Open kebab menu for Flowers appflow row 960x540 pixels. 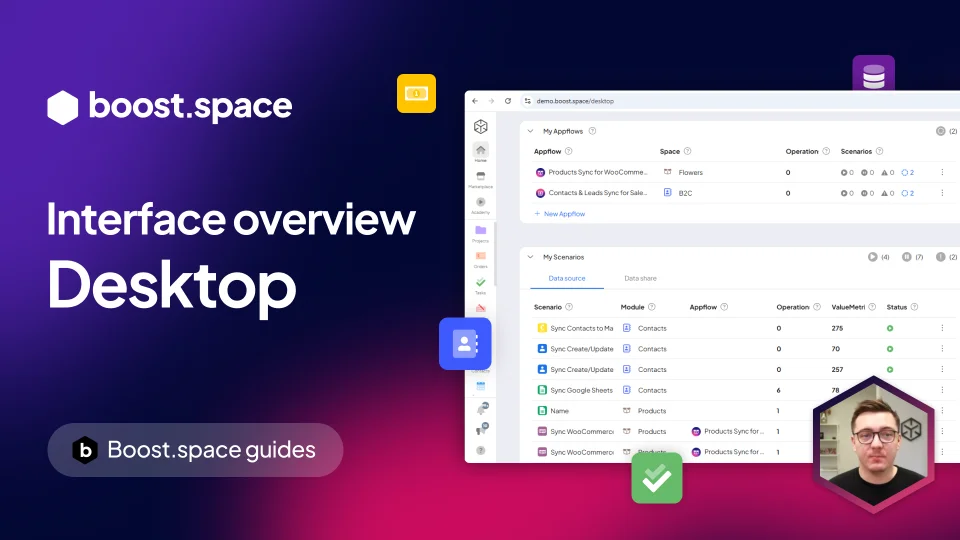942,172
